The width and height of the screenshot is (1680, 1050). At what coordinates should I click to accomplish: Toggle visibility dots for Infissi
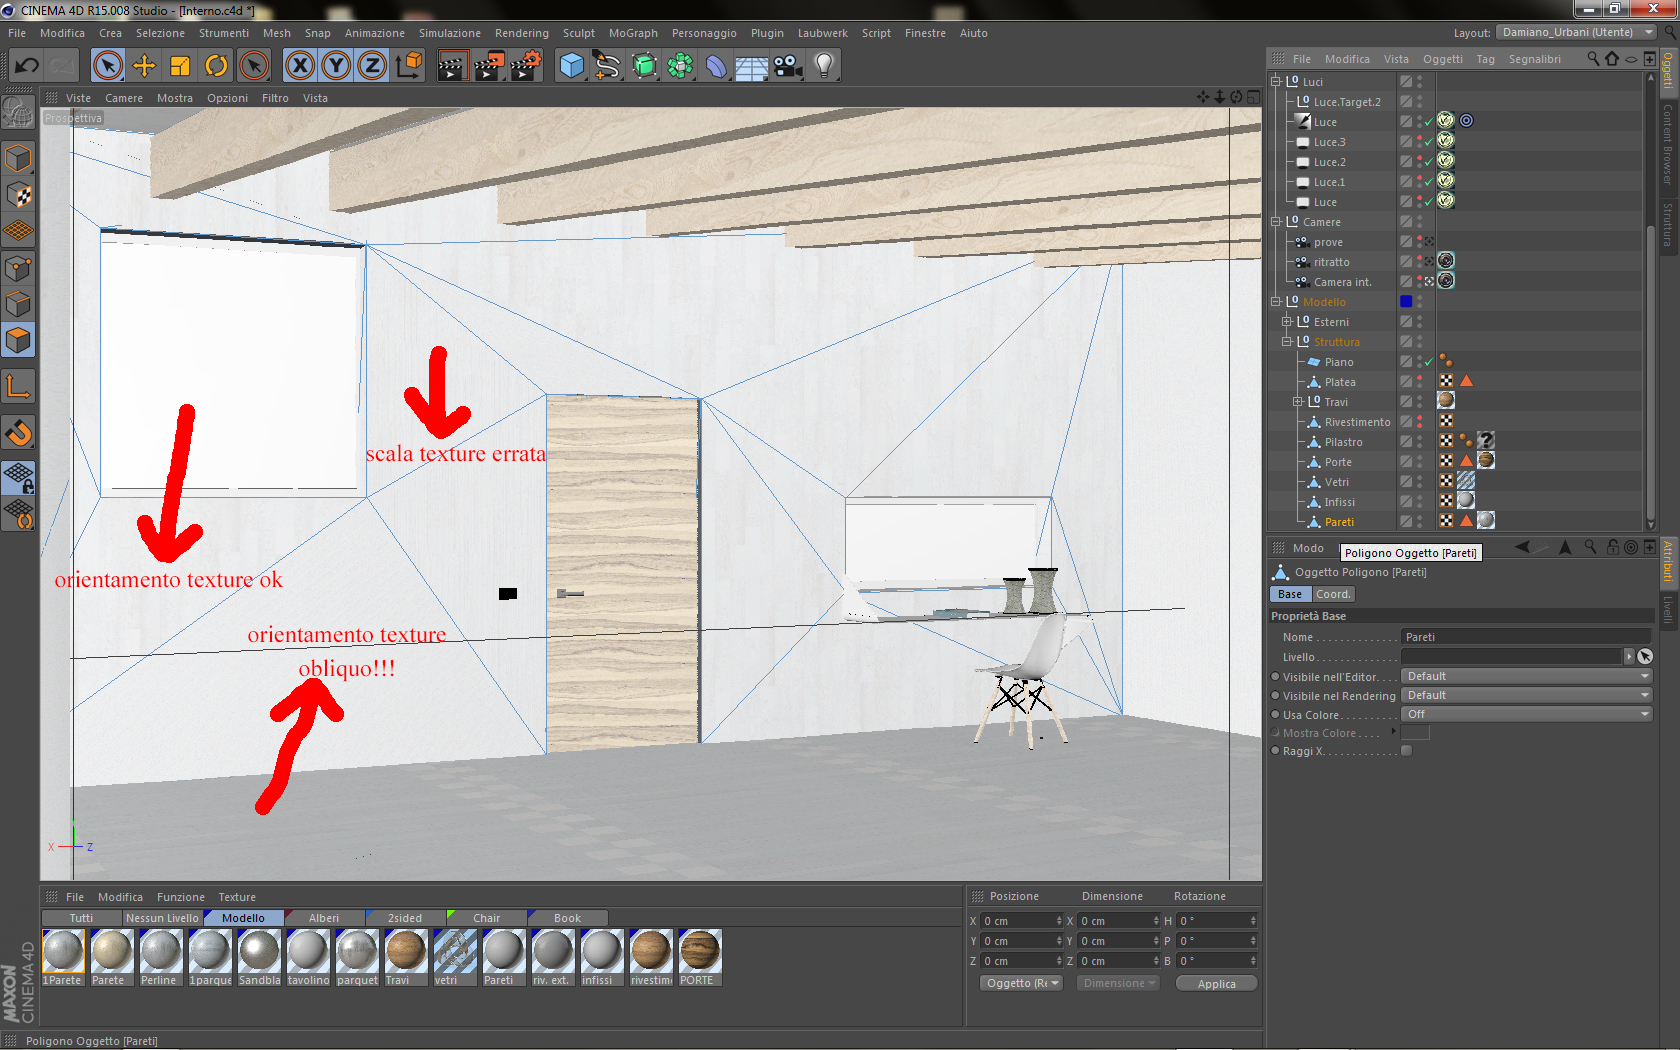coord(1419,502)
